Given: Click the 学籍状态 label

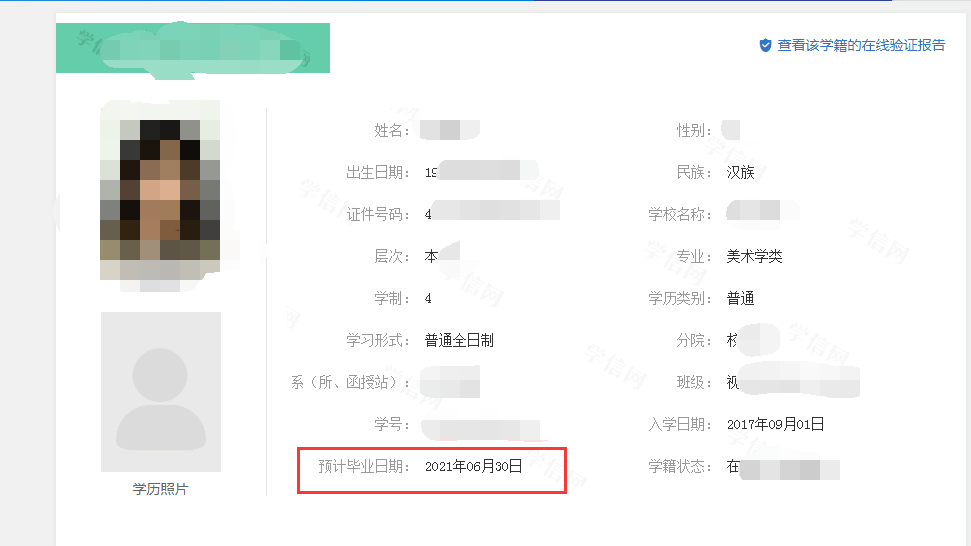Looking at the screenshot, I should pyautogui.click(x=680, y=466).
